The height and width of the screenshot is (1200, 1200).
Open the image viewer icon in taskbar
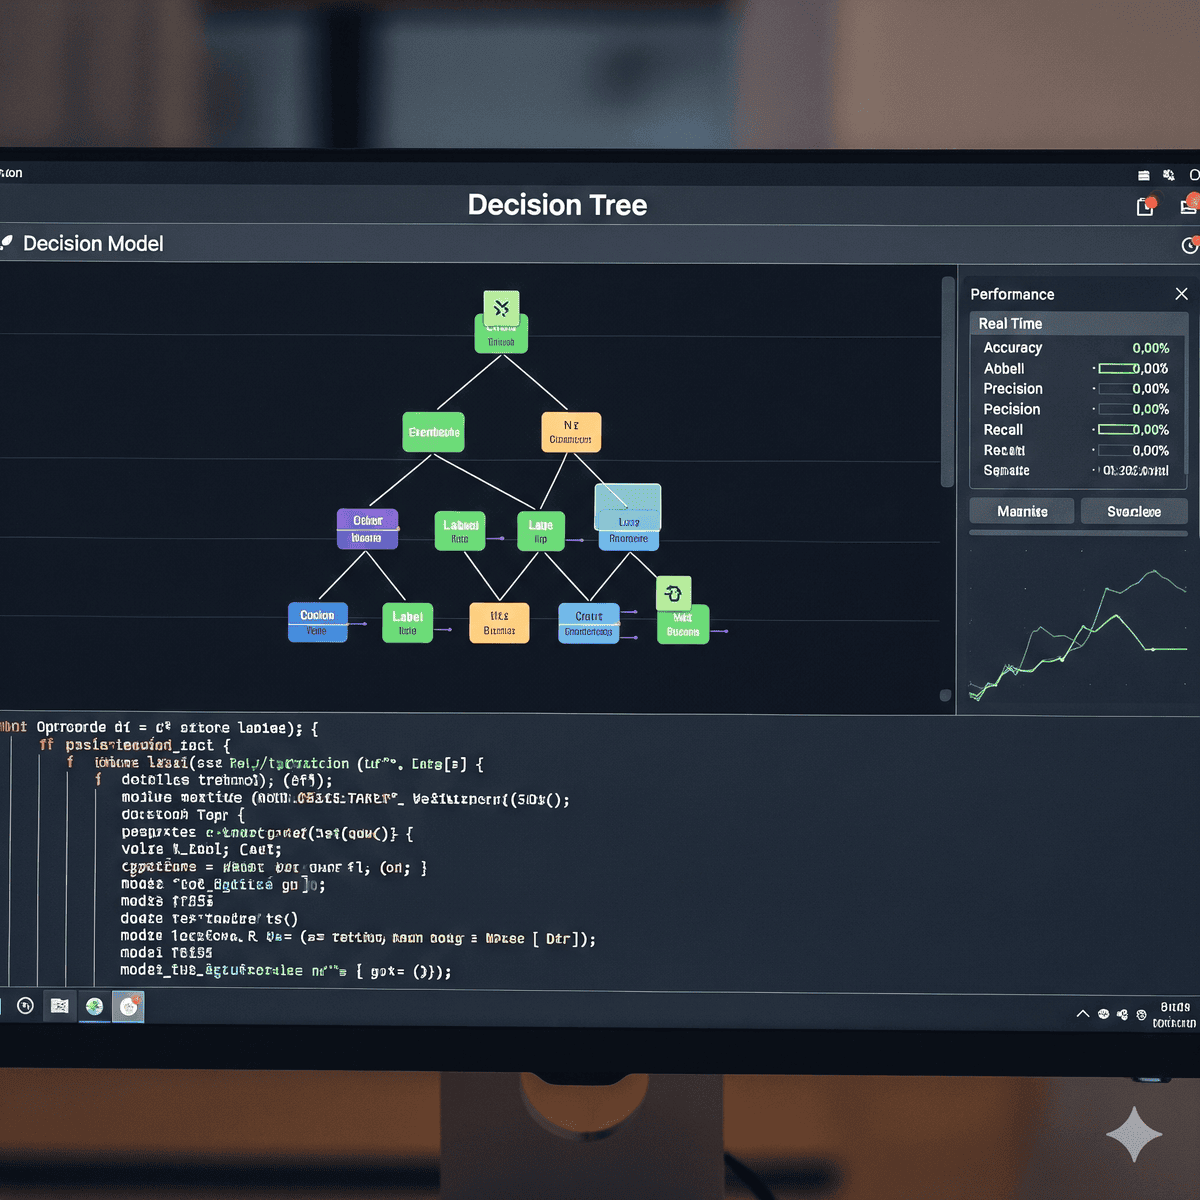tap(60, 1006)
